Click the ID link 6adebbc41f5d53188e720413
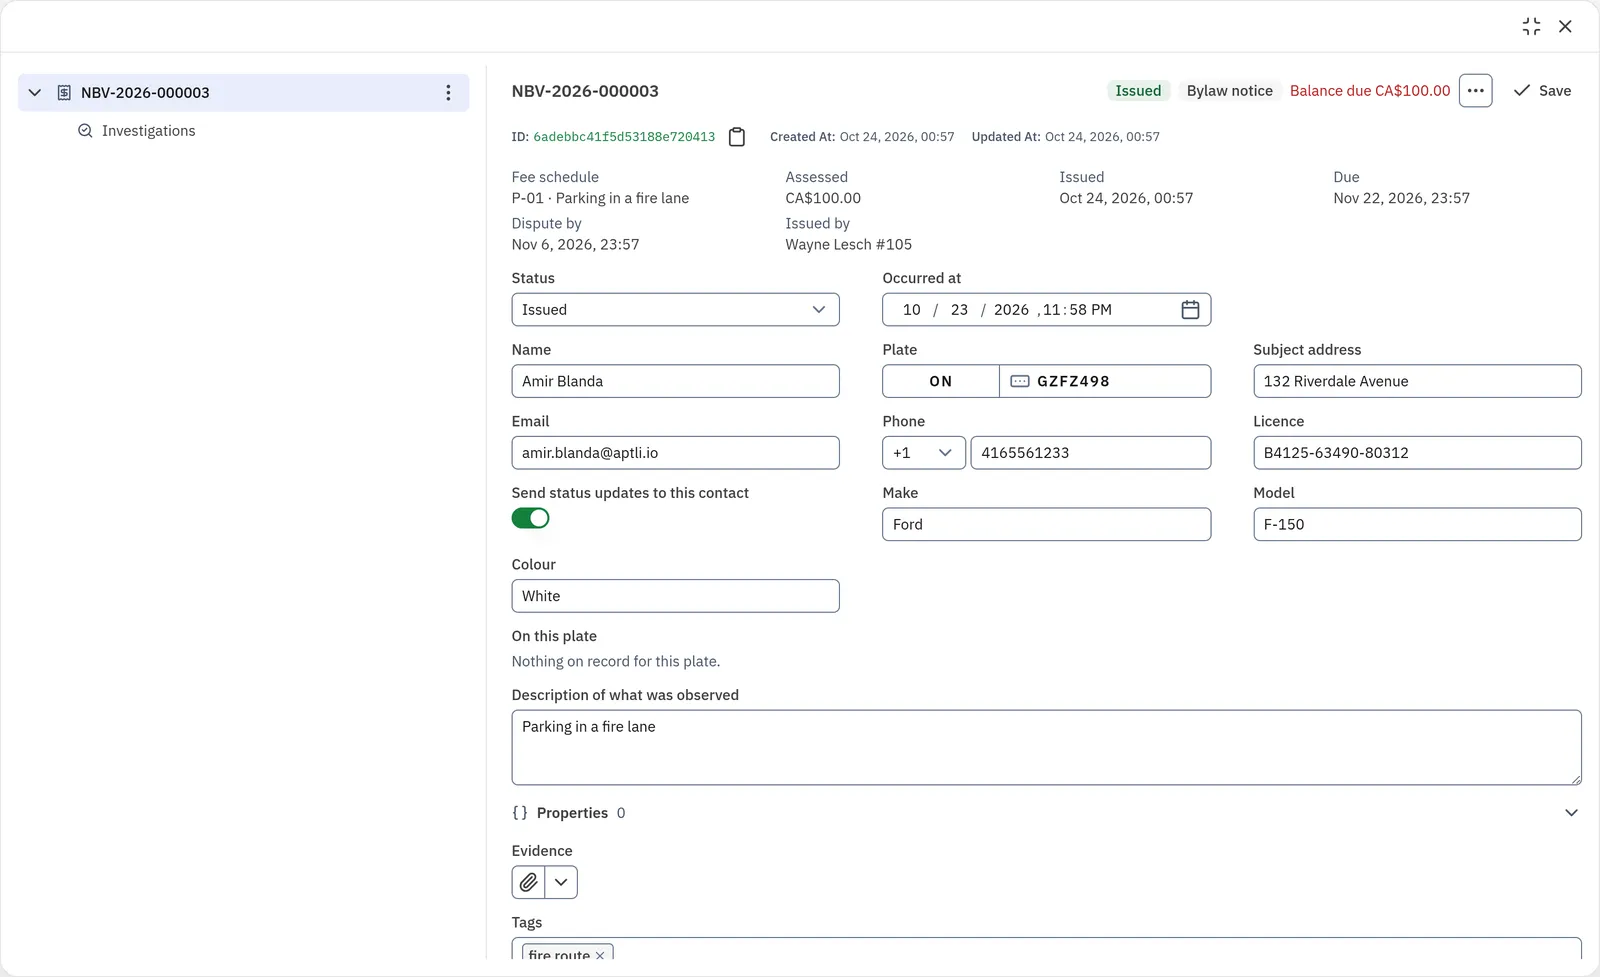This screenshot has height=977, width=1600. point(624,137)
